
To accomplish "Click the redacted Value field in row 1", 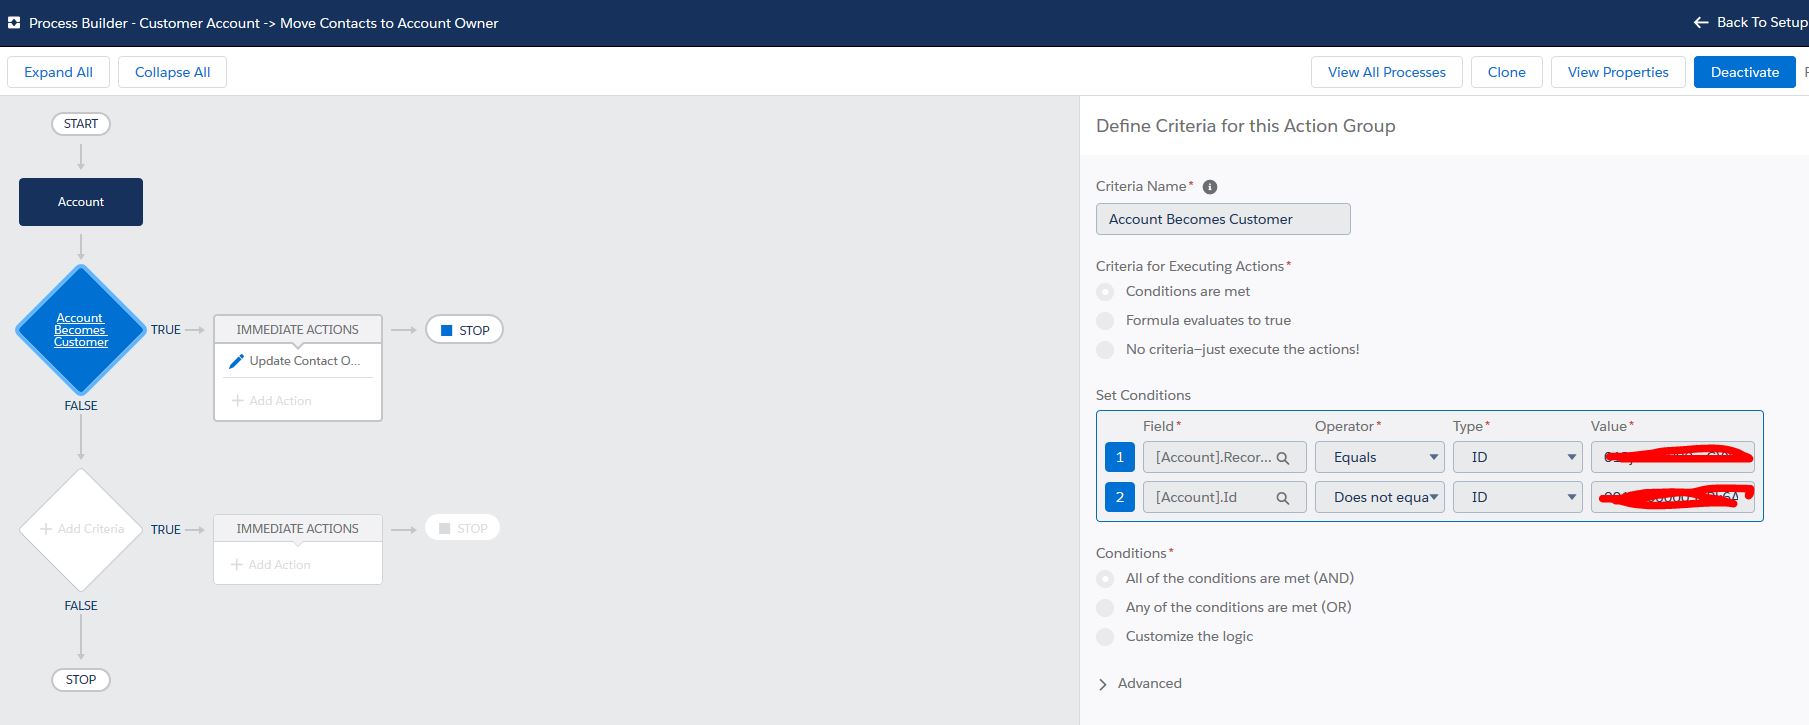I will pyautogui.click(x=1673, y=457).
